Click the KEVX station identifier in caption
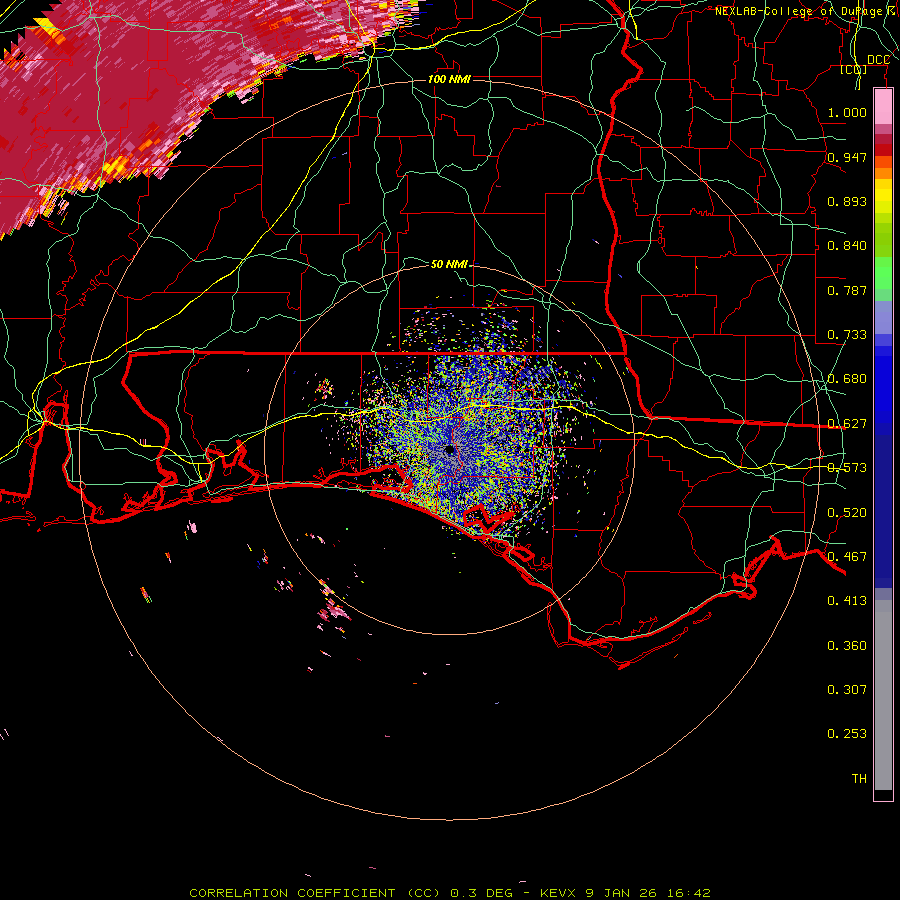This screenshot has height=900, width=900. (x=560, y=893)
